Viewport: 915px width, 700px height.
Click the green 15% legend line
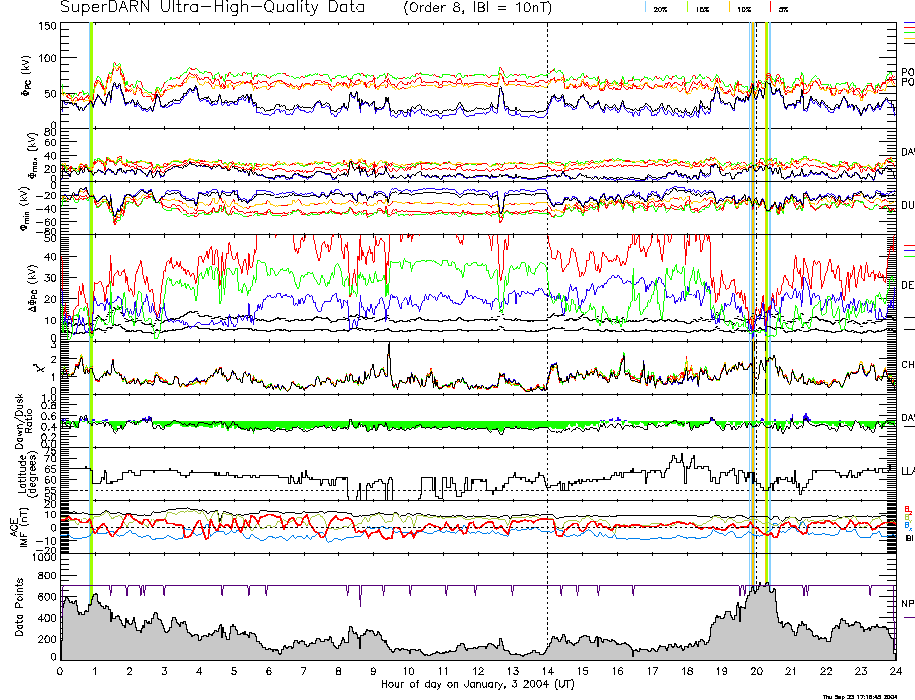(x=687, y=7)
